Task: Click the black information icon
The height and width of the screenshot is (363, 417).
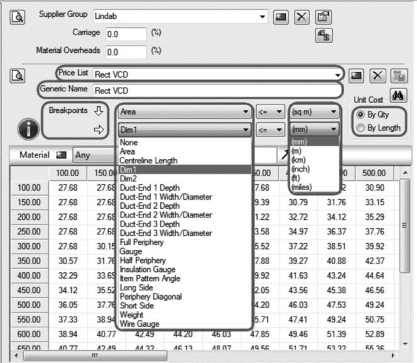Action: tap(28, 129)
